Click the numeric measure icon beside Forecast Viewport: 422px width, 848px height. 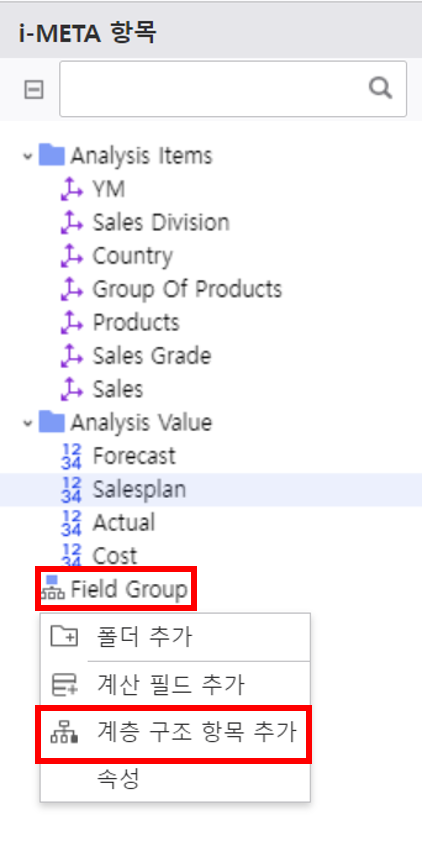coord(71,456)
